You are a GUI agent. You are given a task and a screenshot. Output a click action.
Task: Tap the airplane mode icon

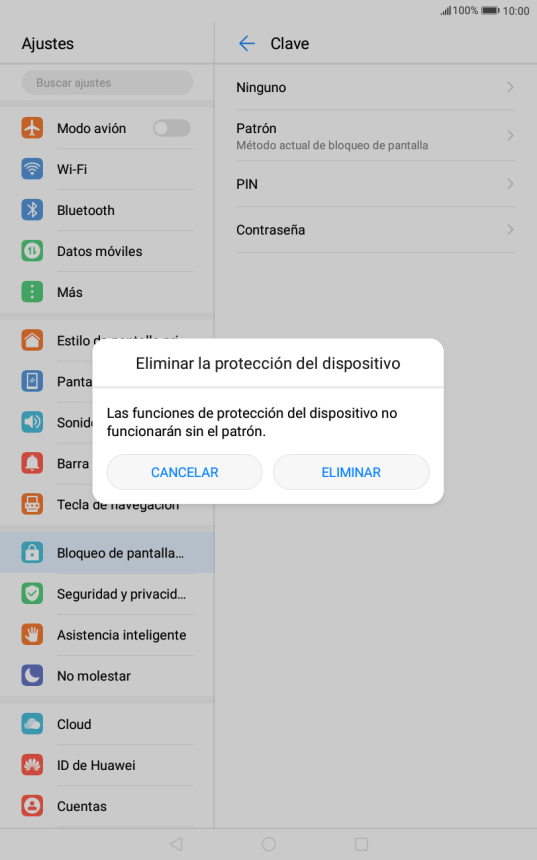pos(32,128)
